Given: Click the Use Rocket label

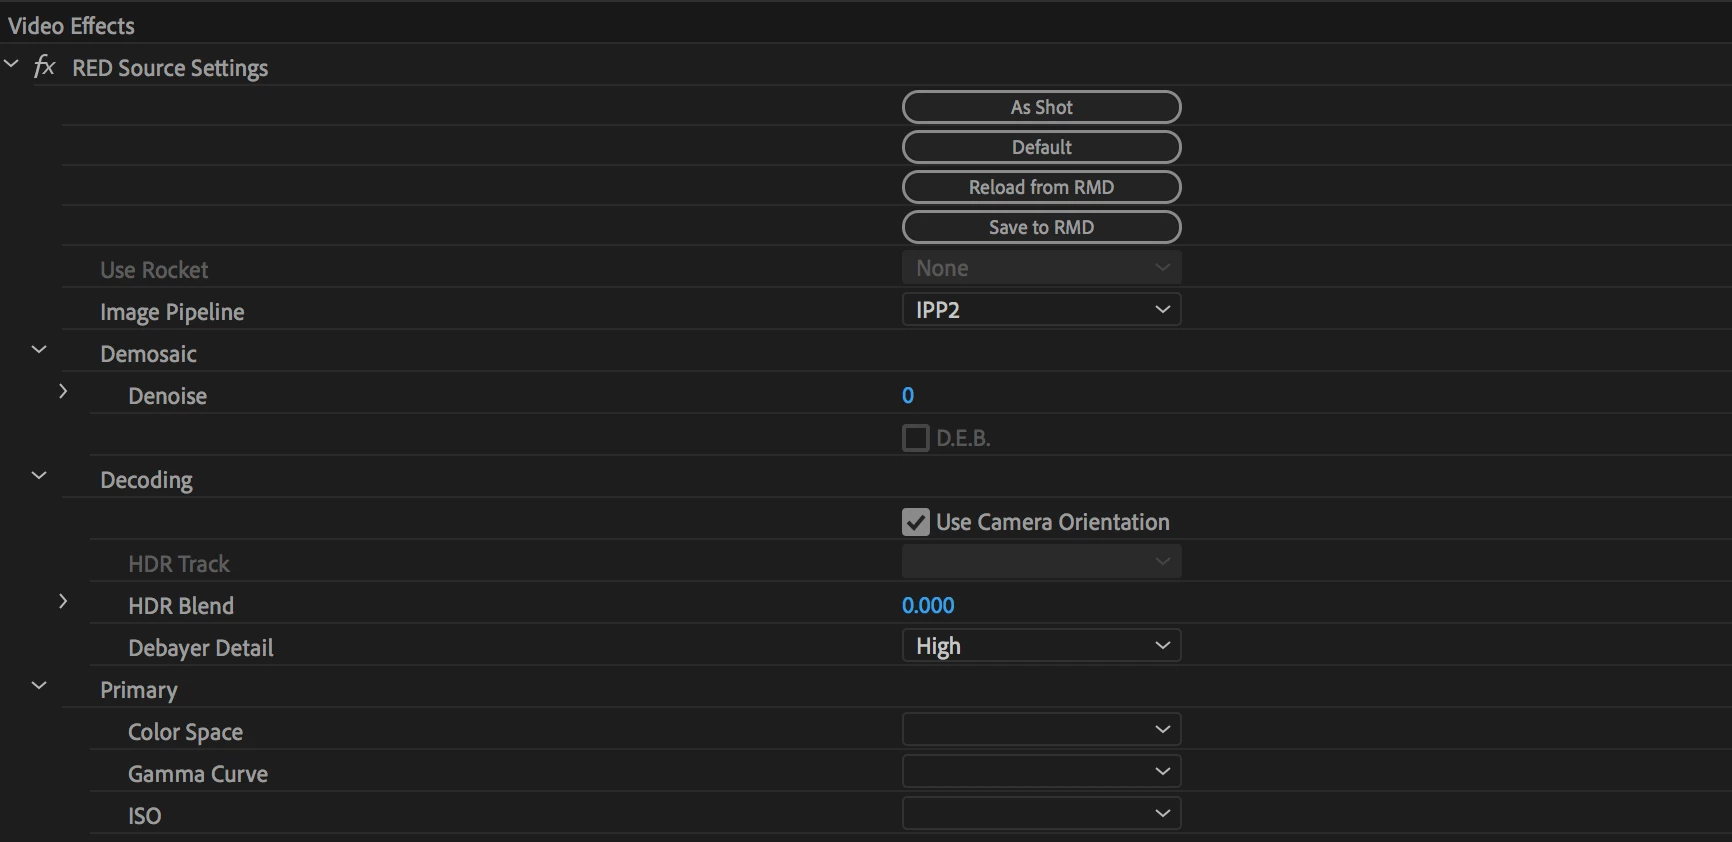Looking at the screenshot, I should tap(154, 270).
